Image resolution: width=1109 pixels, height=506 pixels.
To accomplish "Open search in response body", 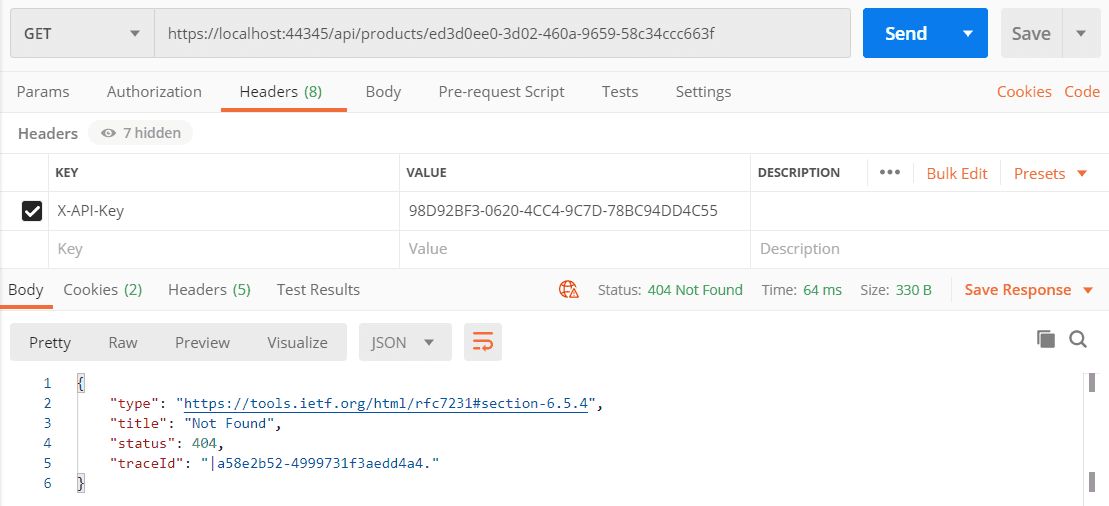I will pos(1078,339).
